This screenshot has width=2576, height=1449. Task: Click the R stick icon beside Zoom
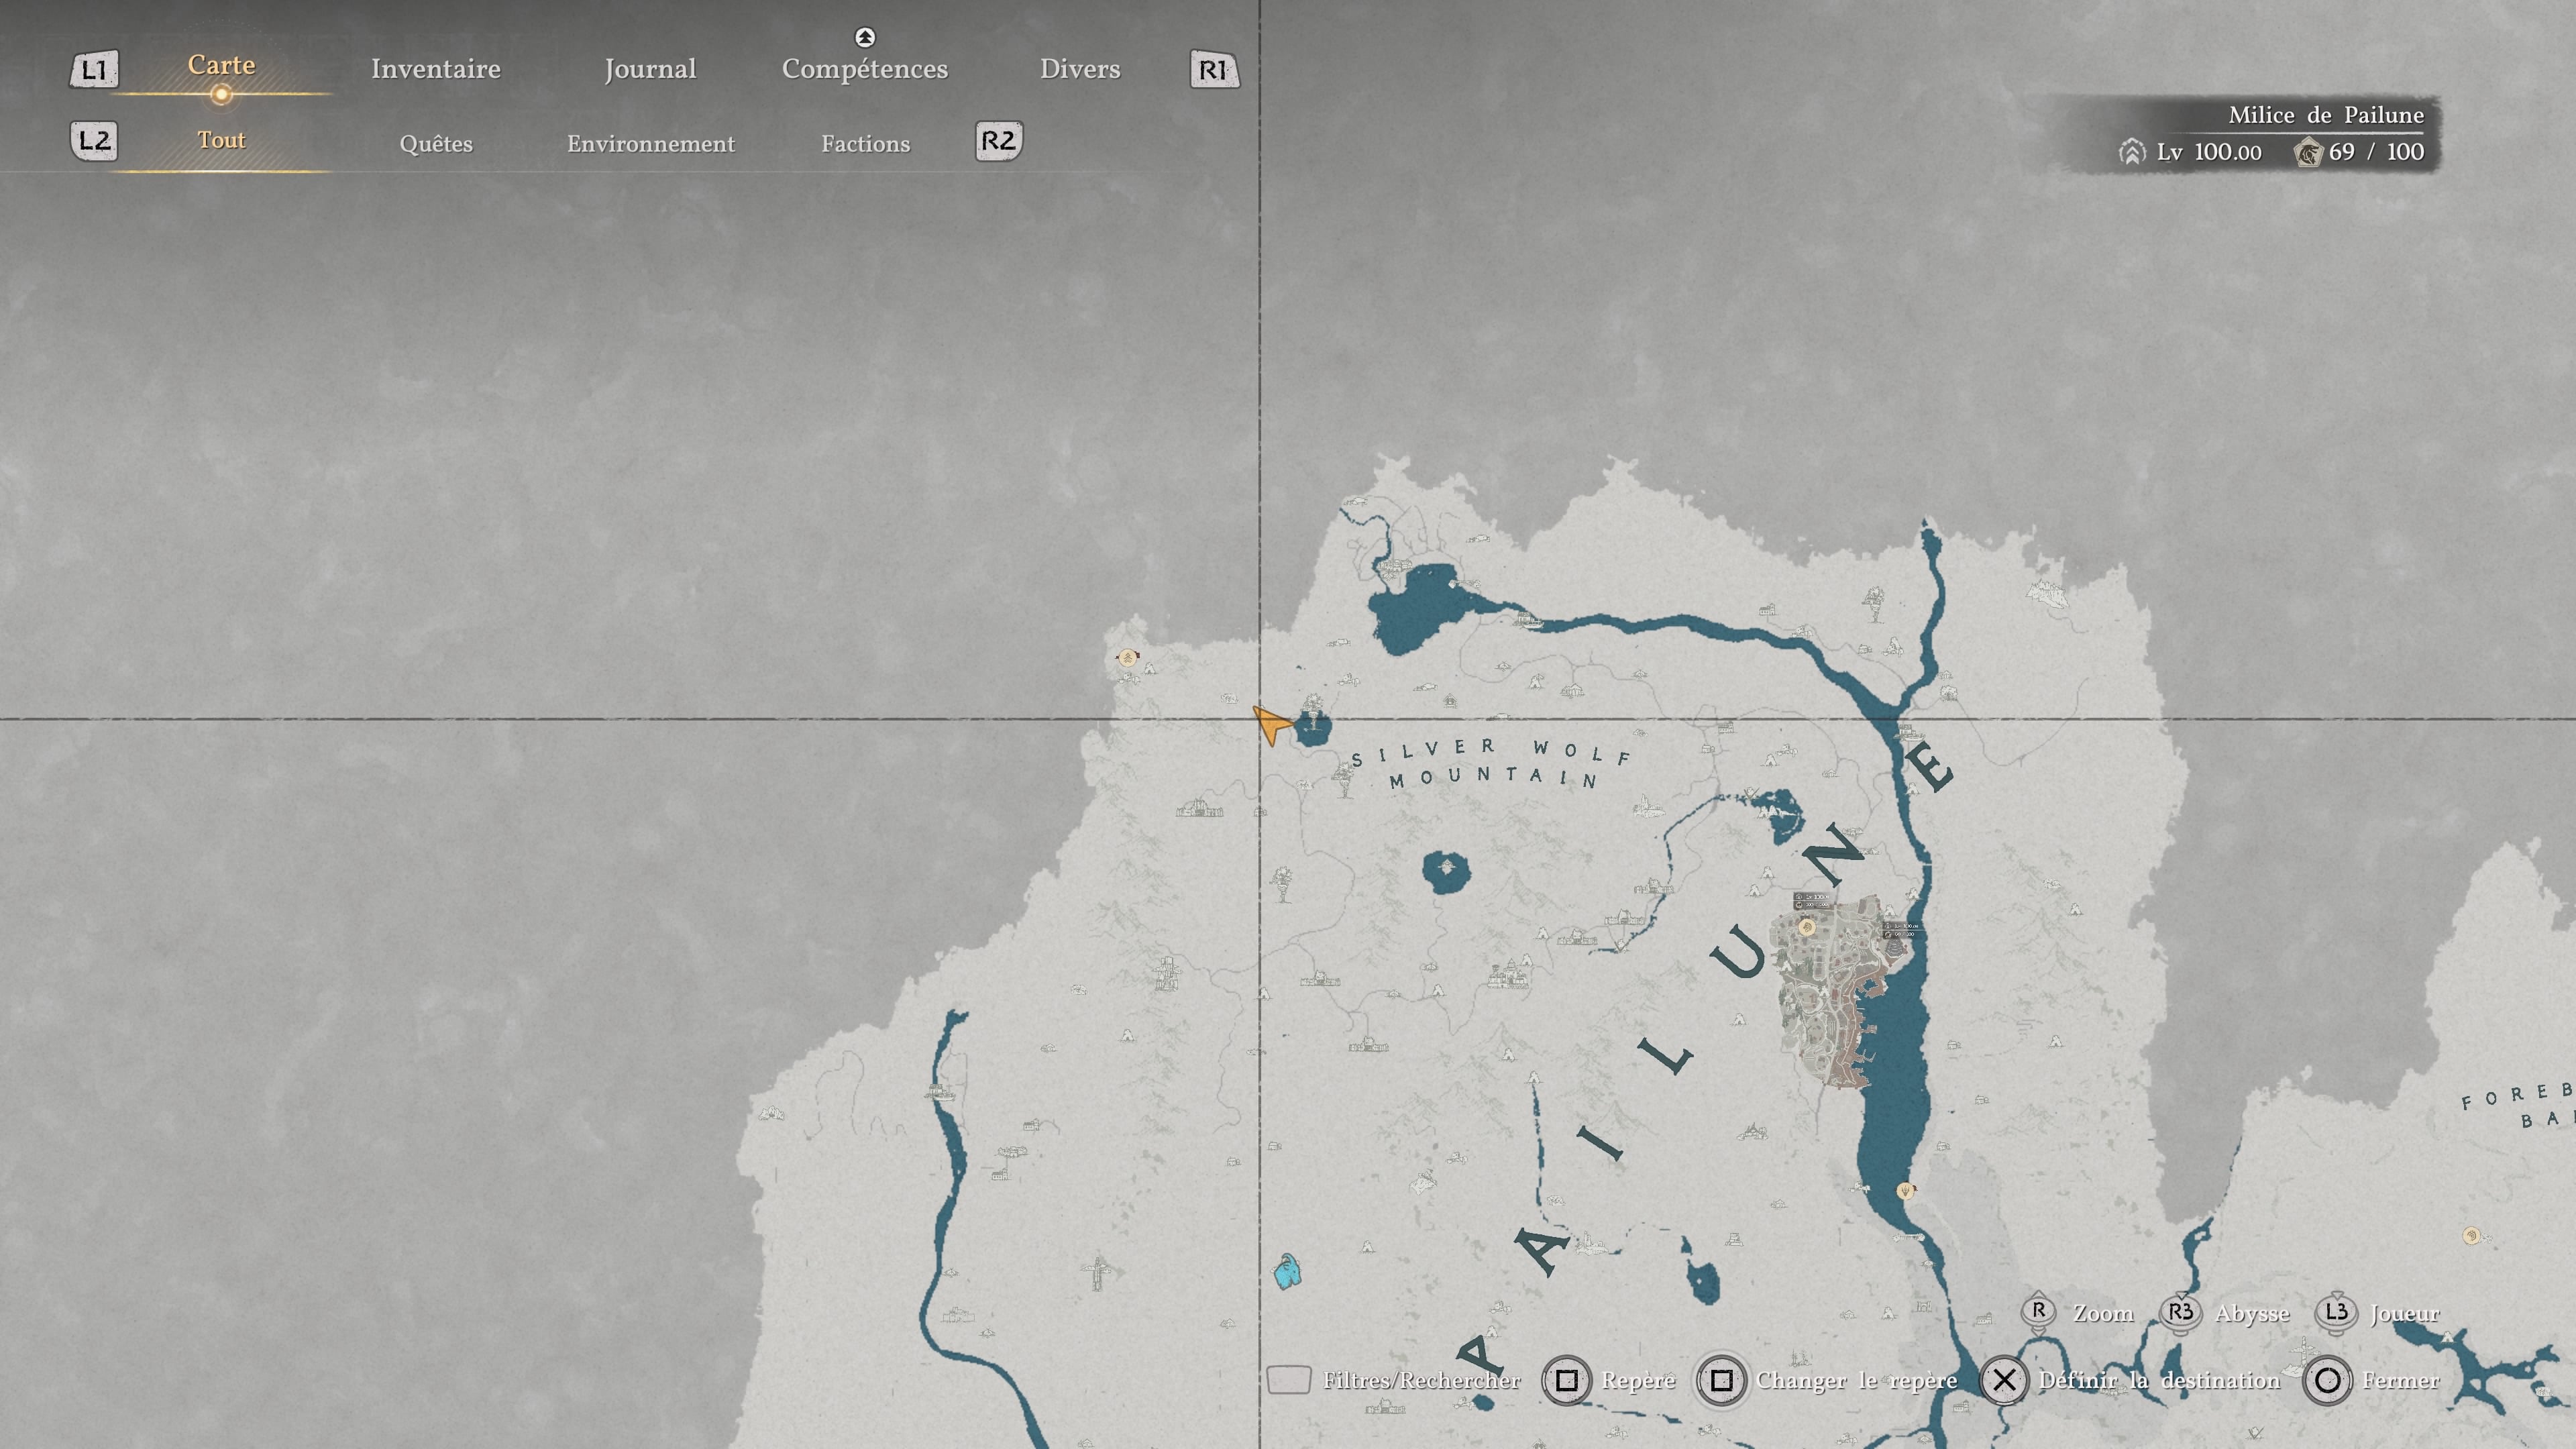pyautogui.click(x=2038, y=1312)
